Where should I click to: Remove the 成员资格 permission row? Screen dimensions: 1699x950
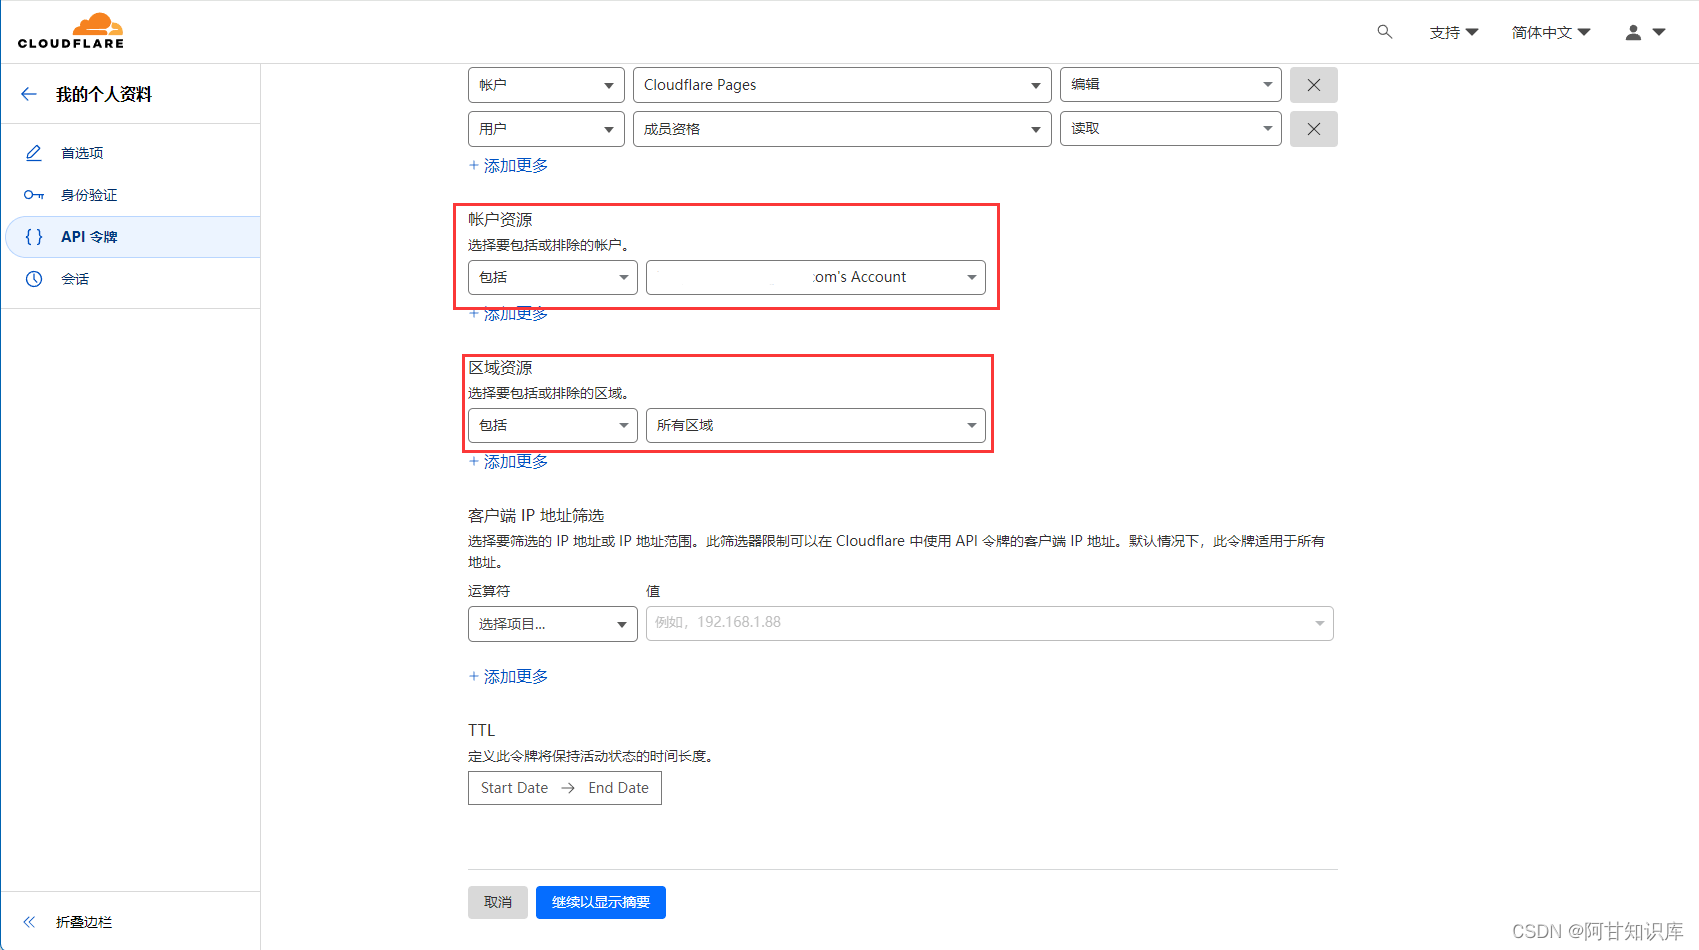pos(1314,129)
